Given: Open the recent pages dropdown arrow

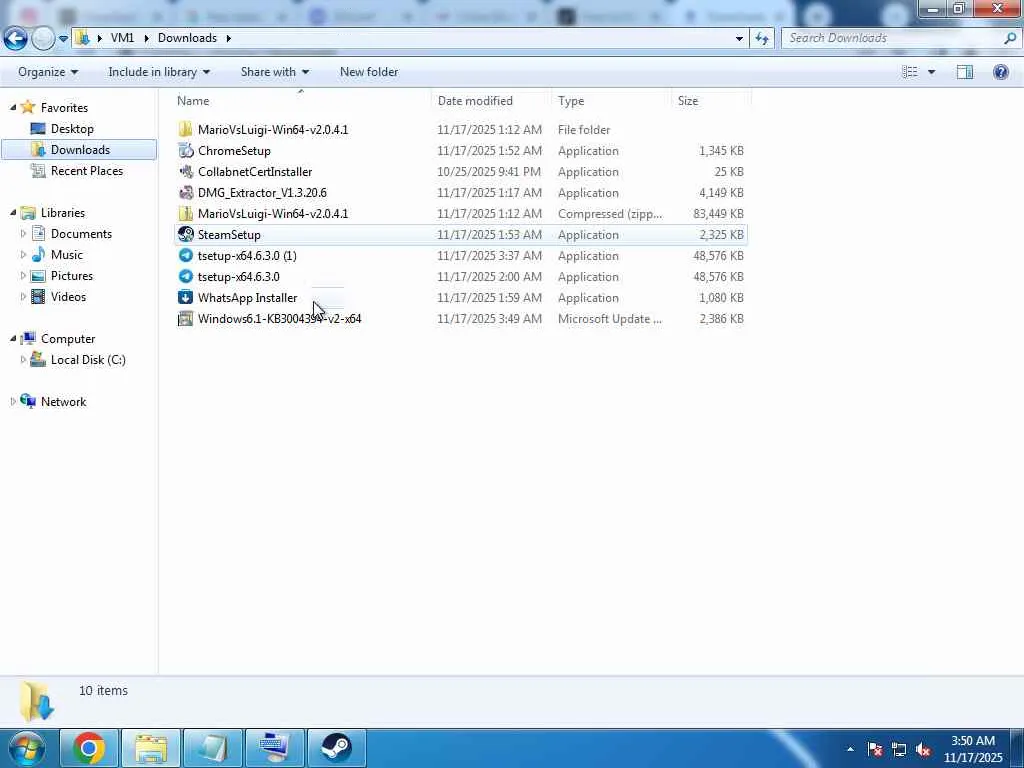Looking at the screenshot, I should click(63, 39).
